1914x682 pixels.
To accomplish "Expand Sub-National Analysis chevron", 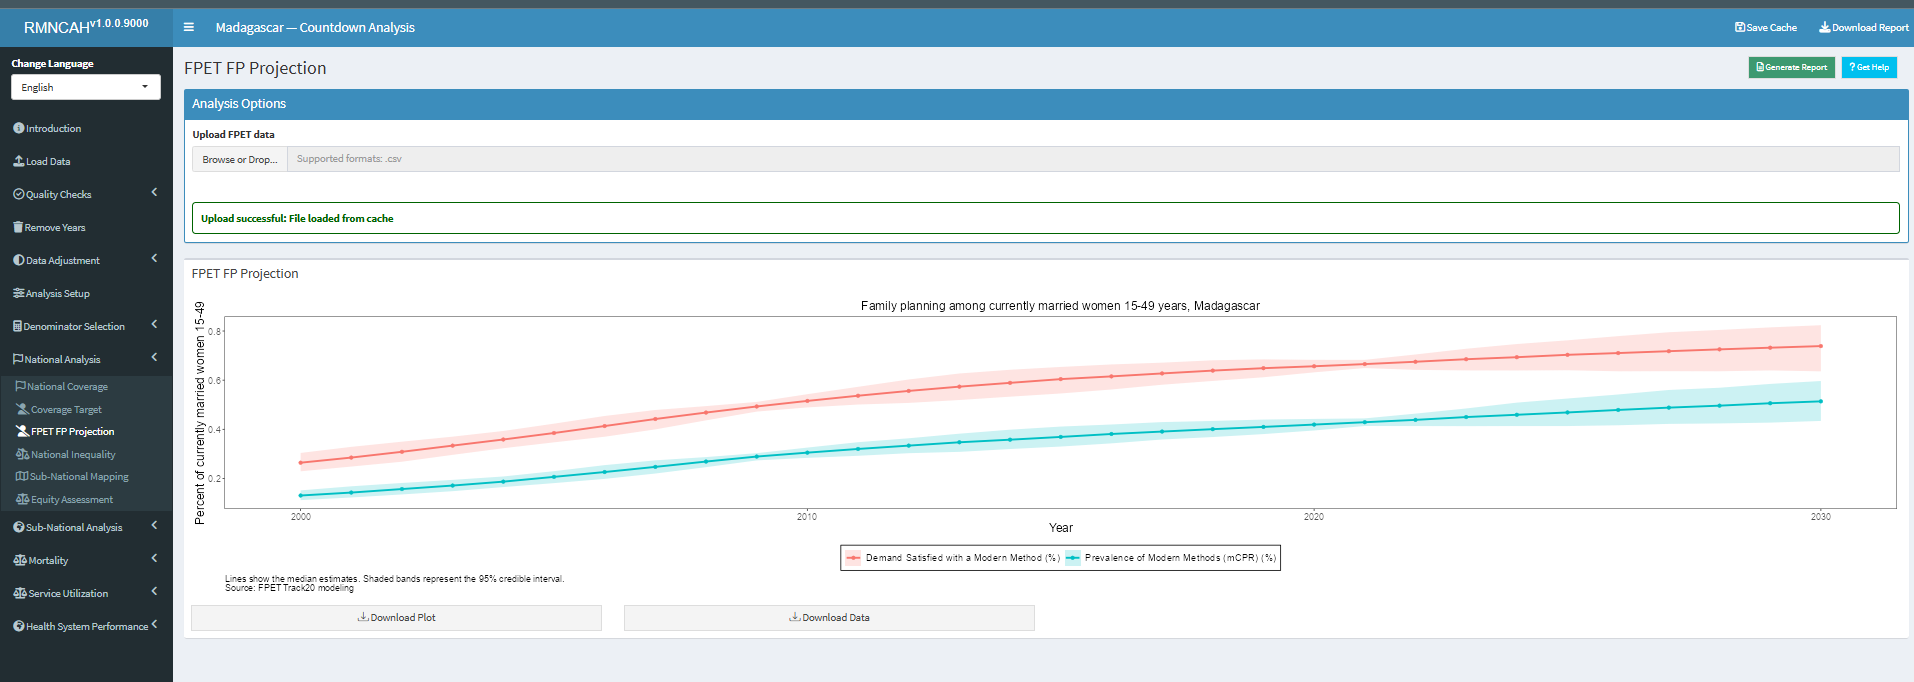I will 154,525.
